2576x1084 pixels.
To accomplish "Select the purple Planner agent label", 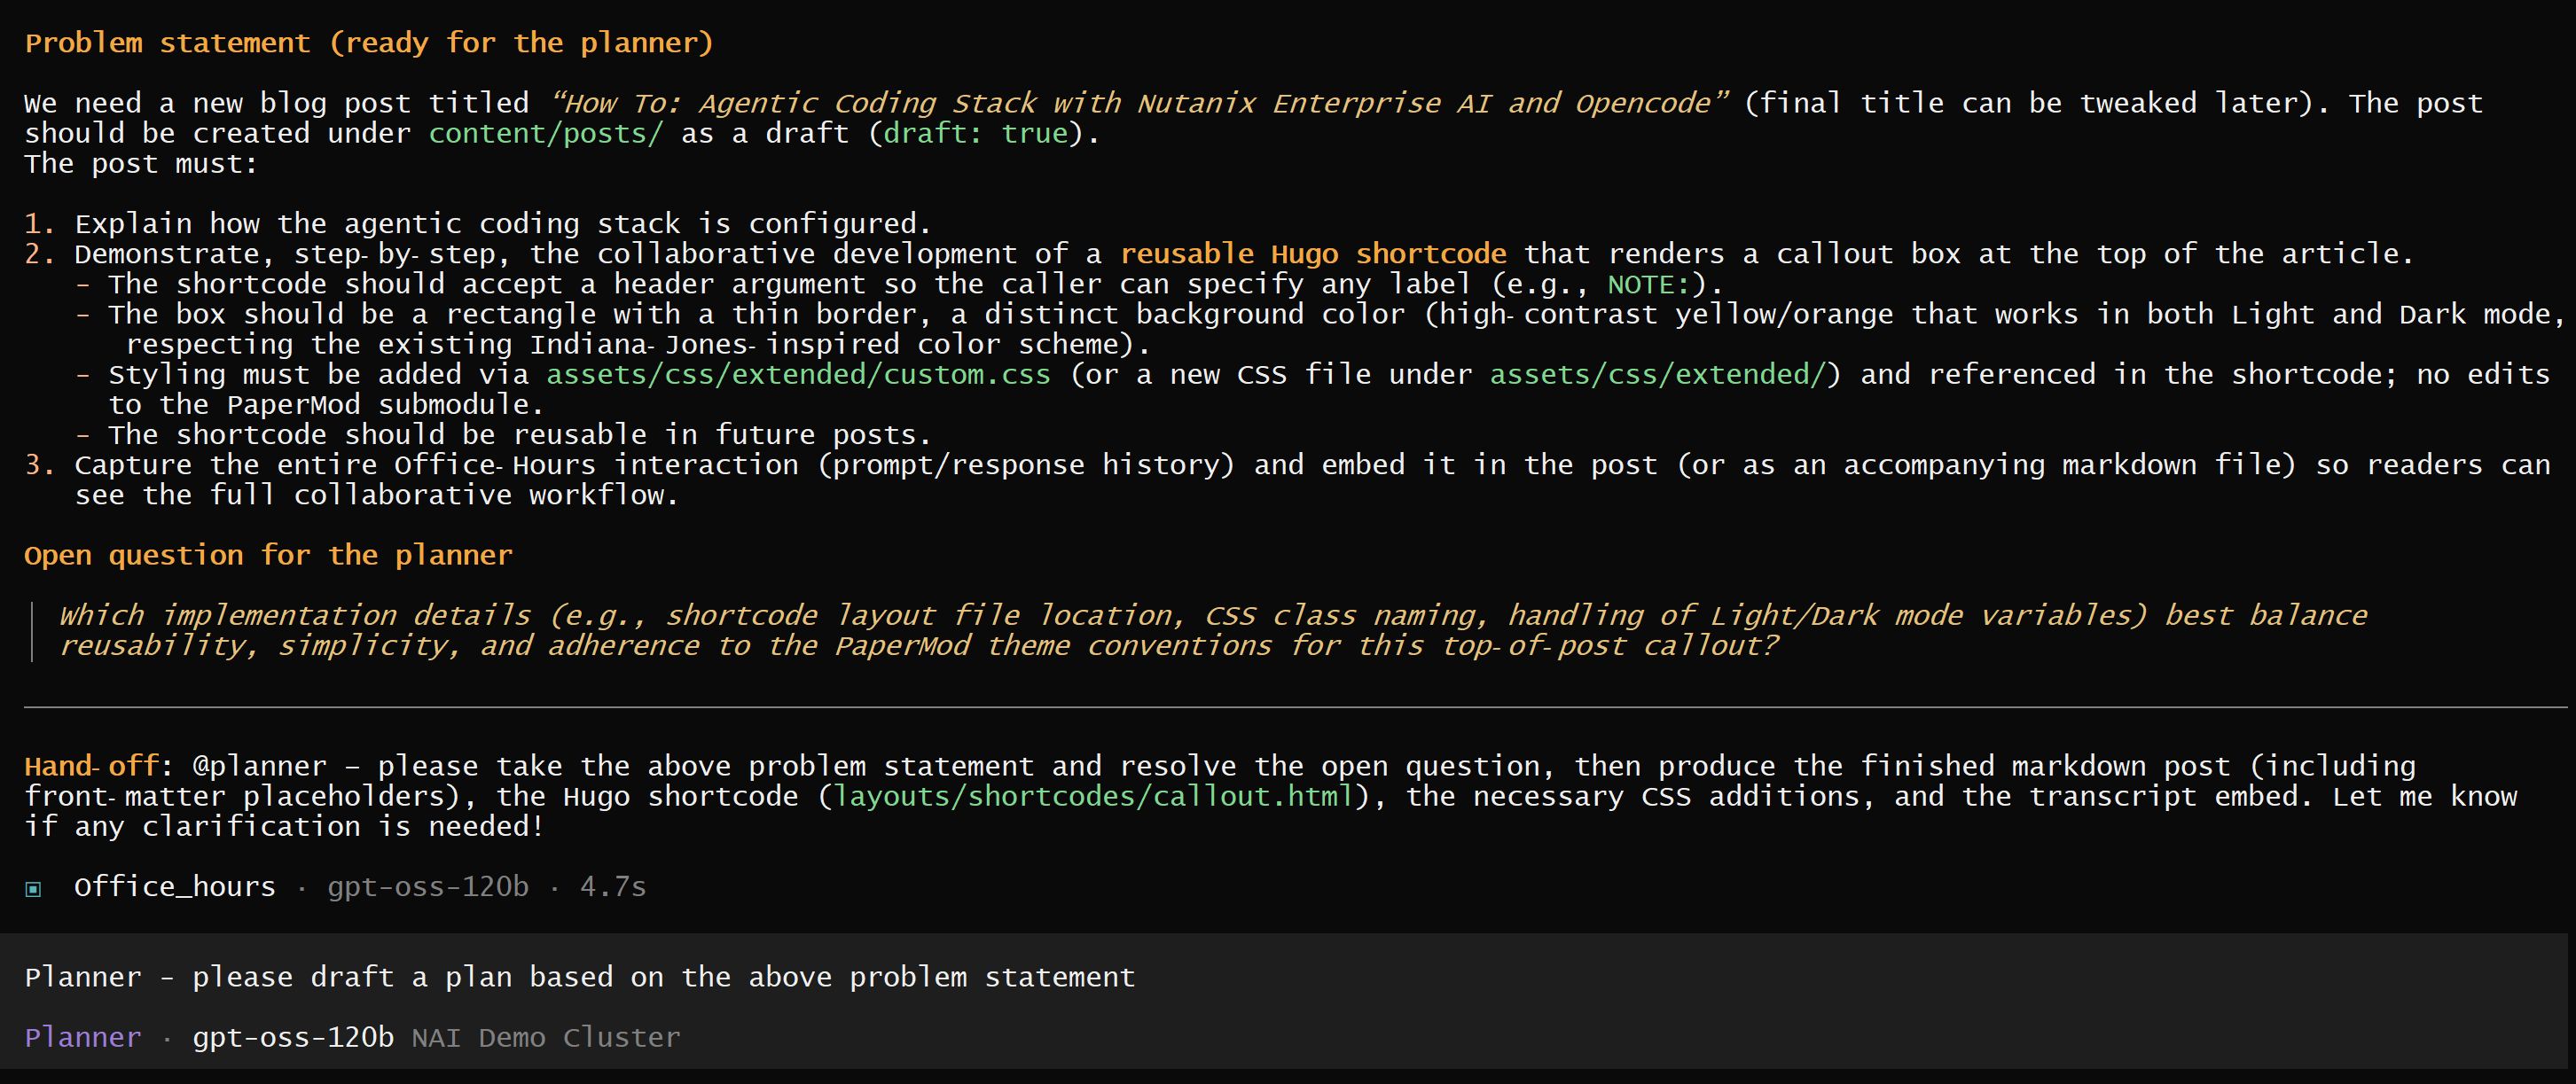I will (x=83, y=1037).
